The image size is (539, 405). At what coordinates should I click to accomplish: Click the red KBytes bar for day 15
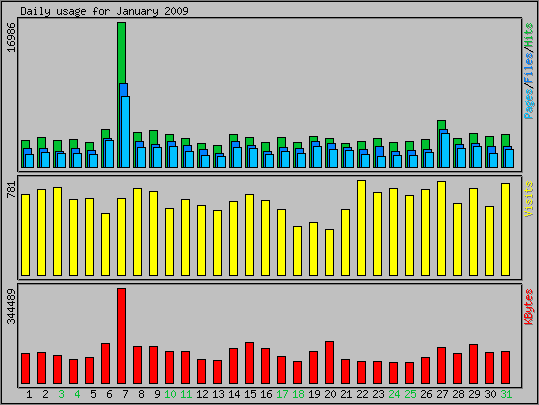coord(250,363)
